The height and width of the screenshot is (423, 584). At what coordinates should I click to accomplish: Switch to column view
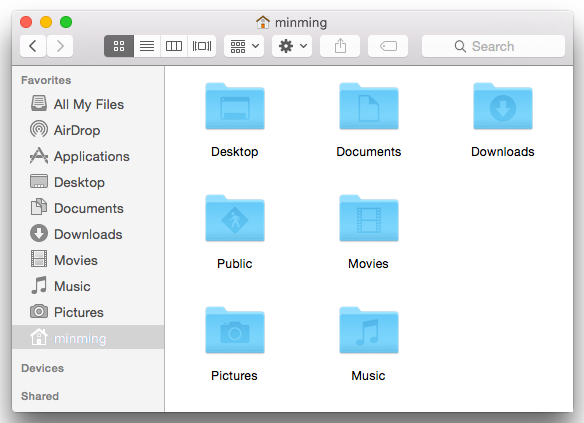[x=174, y=46]
